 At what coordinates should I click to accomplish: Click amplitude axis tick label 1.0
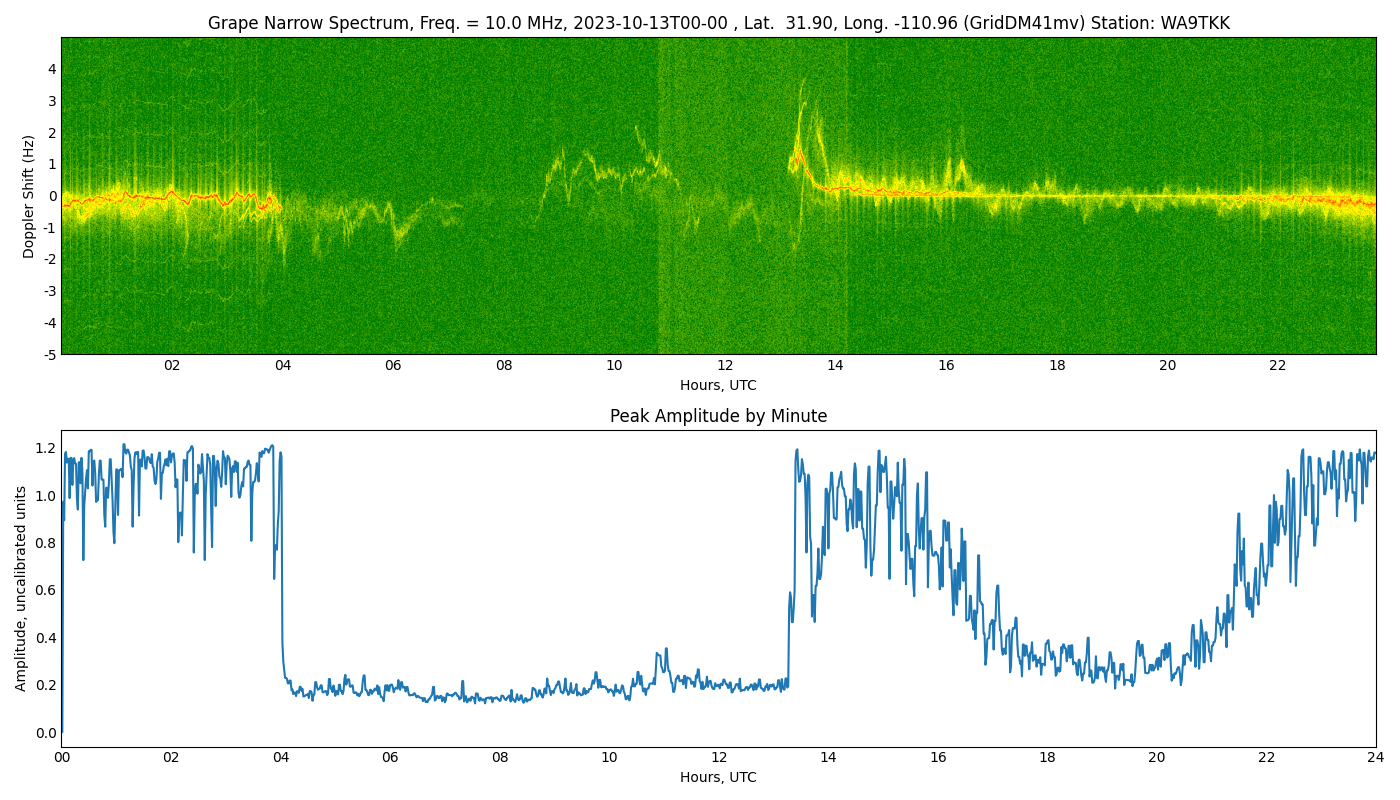click(46, 495)
